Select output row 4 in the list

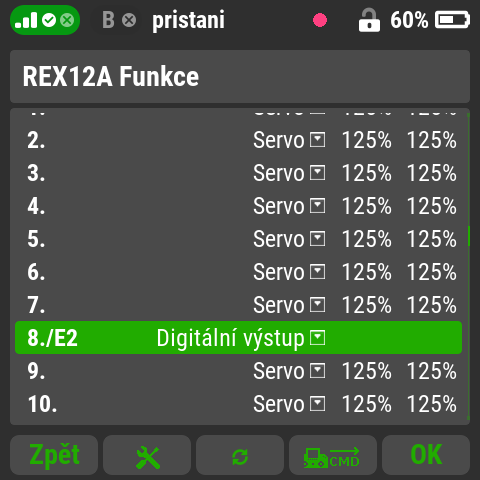tap(238, 206)
